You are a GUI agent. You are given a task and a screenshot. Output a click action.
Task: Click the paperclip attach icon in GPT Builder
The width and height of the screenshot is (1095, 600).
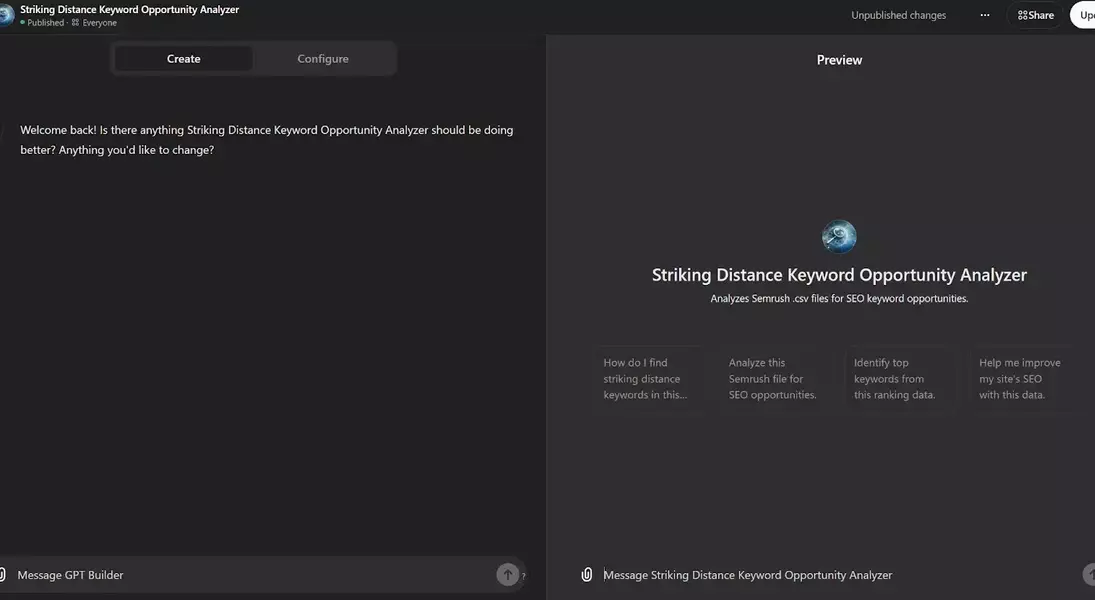pos(3,575)
